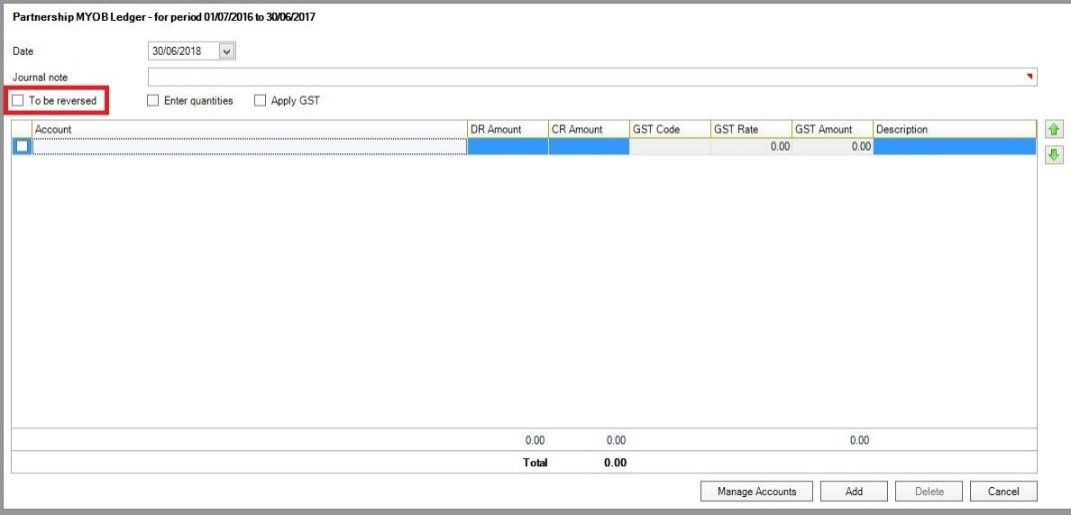This screenshot has width=1071, height=515.
Task: Toggle the Apply GST checkbox
Action: pos(260,101)
